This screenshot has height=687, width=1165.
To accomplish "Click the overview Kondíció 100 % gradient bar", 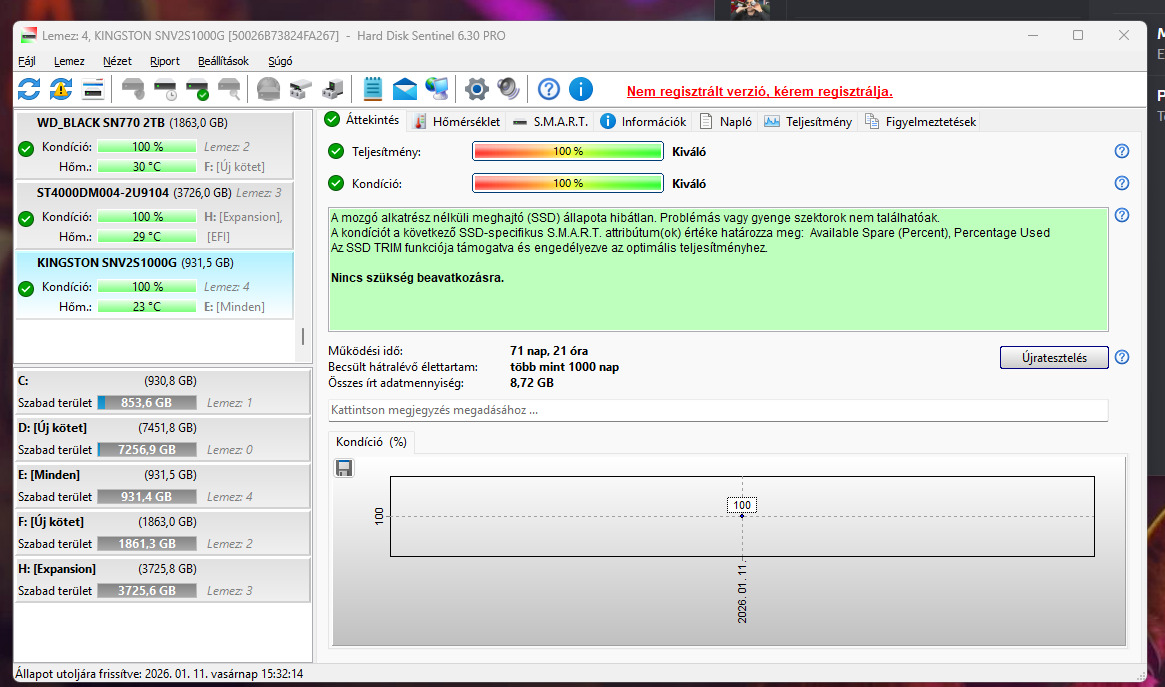I will [x=568, y=183].
